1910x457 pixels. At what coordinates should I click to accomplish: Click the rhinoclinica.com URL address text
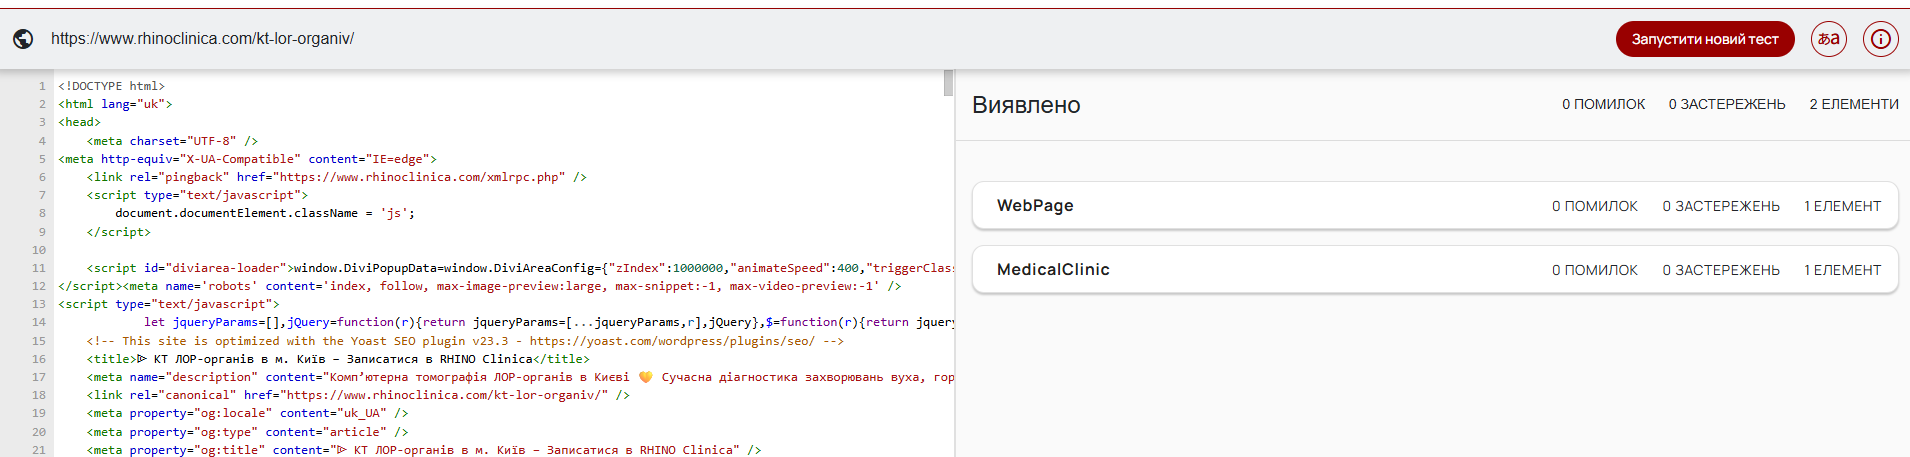click(x=202, y=39)
